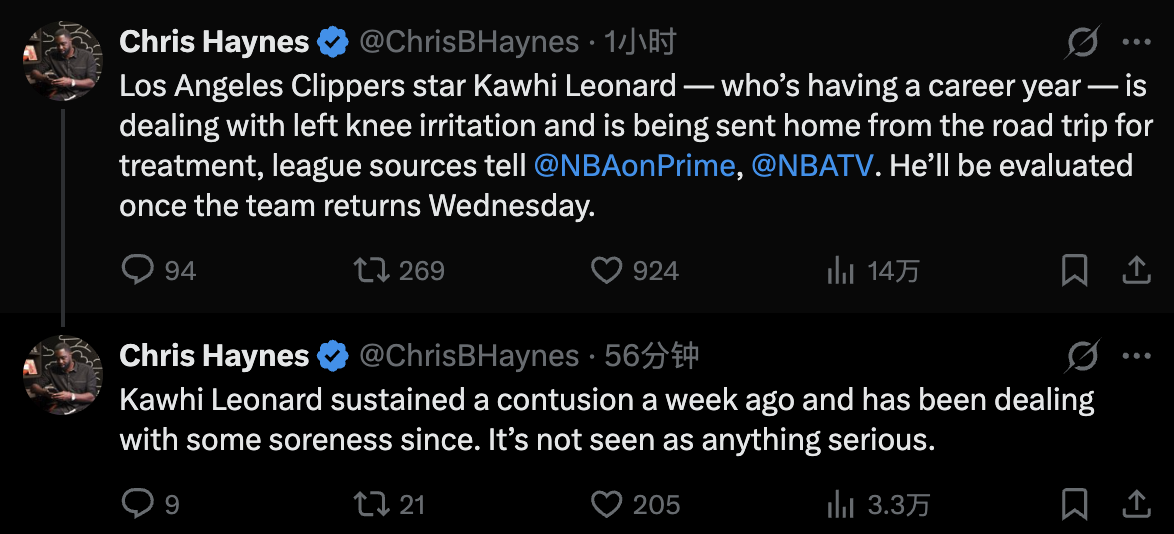Open Grok icon on first tweet

click(x=1082, y=42)
